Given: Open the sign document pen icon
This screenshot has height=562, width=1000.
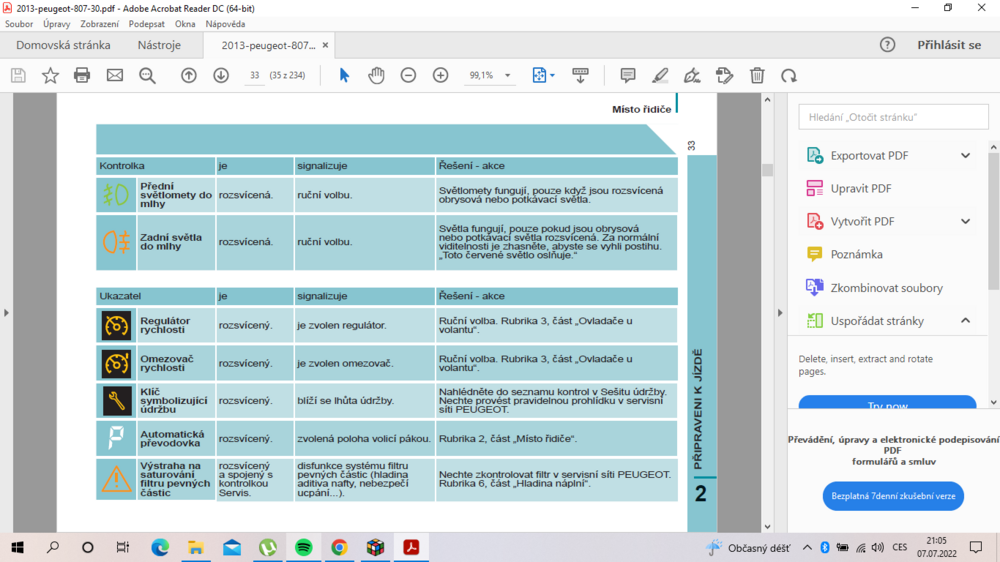Looking at the screenshot, I should pos(692,75).
